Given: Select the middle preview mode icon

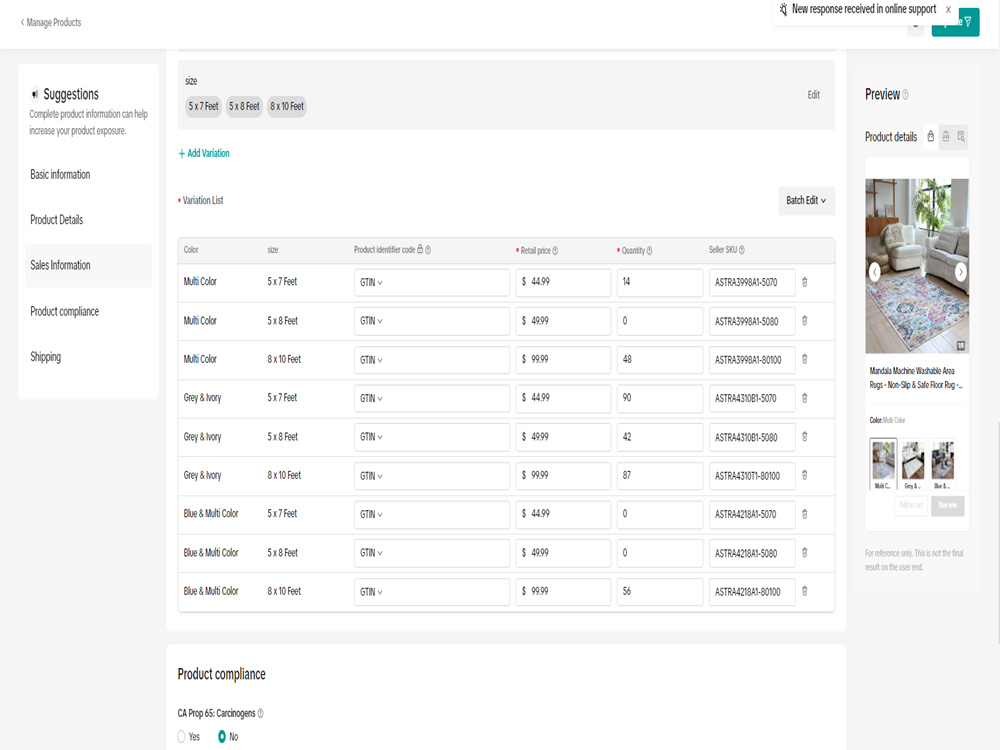Looking at the screenshot, I should point(946,136).
